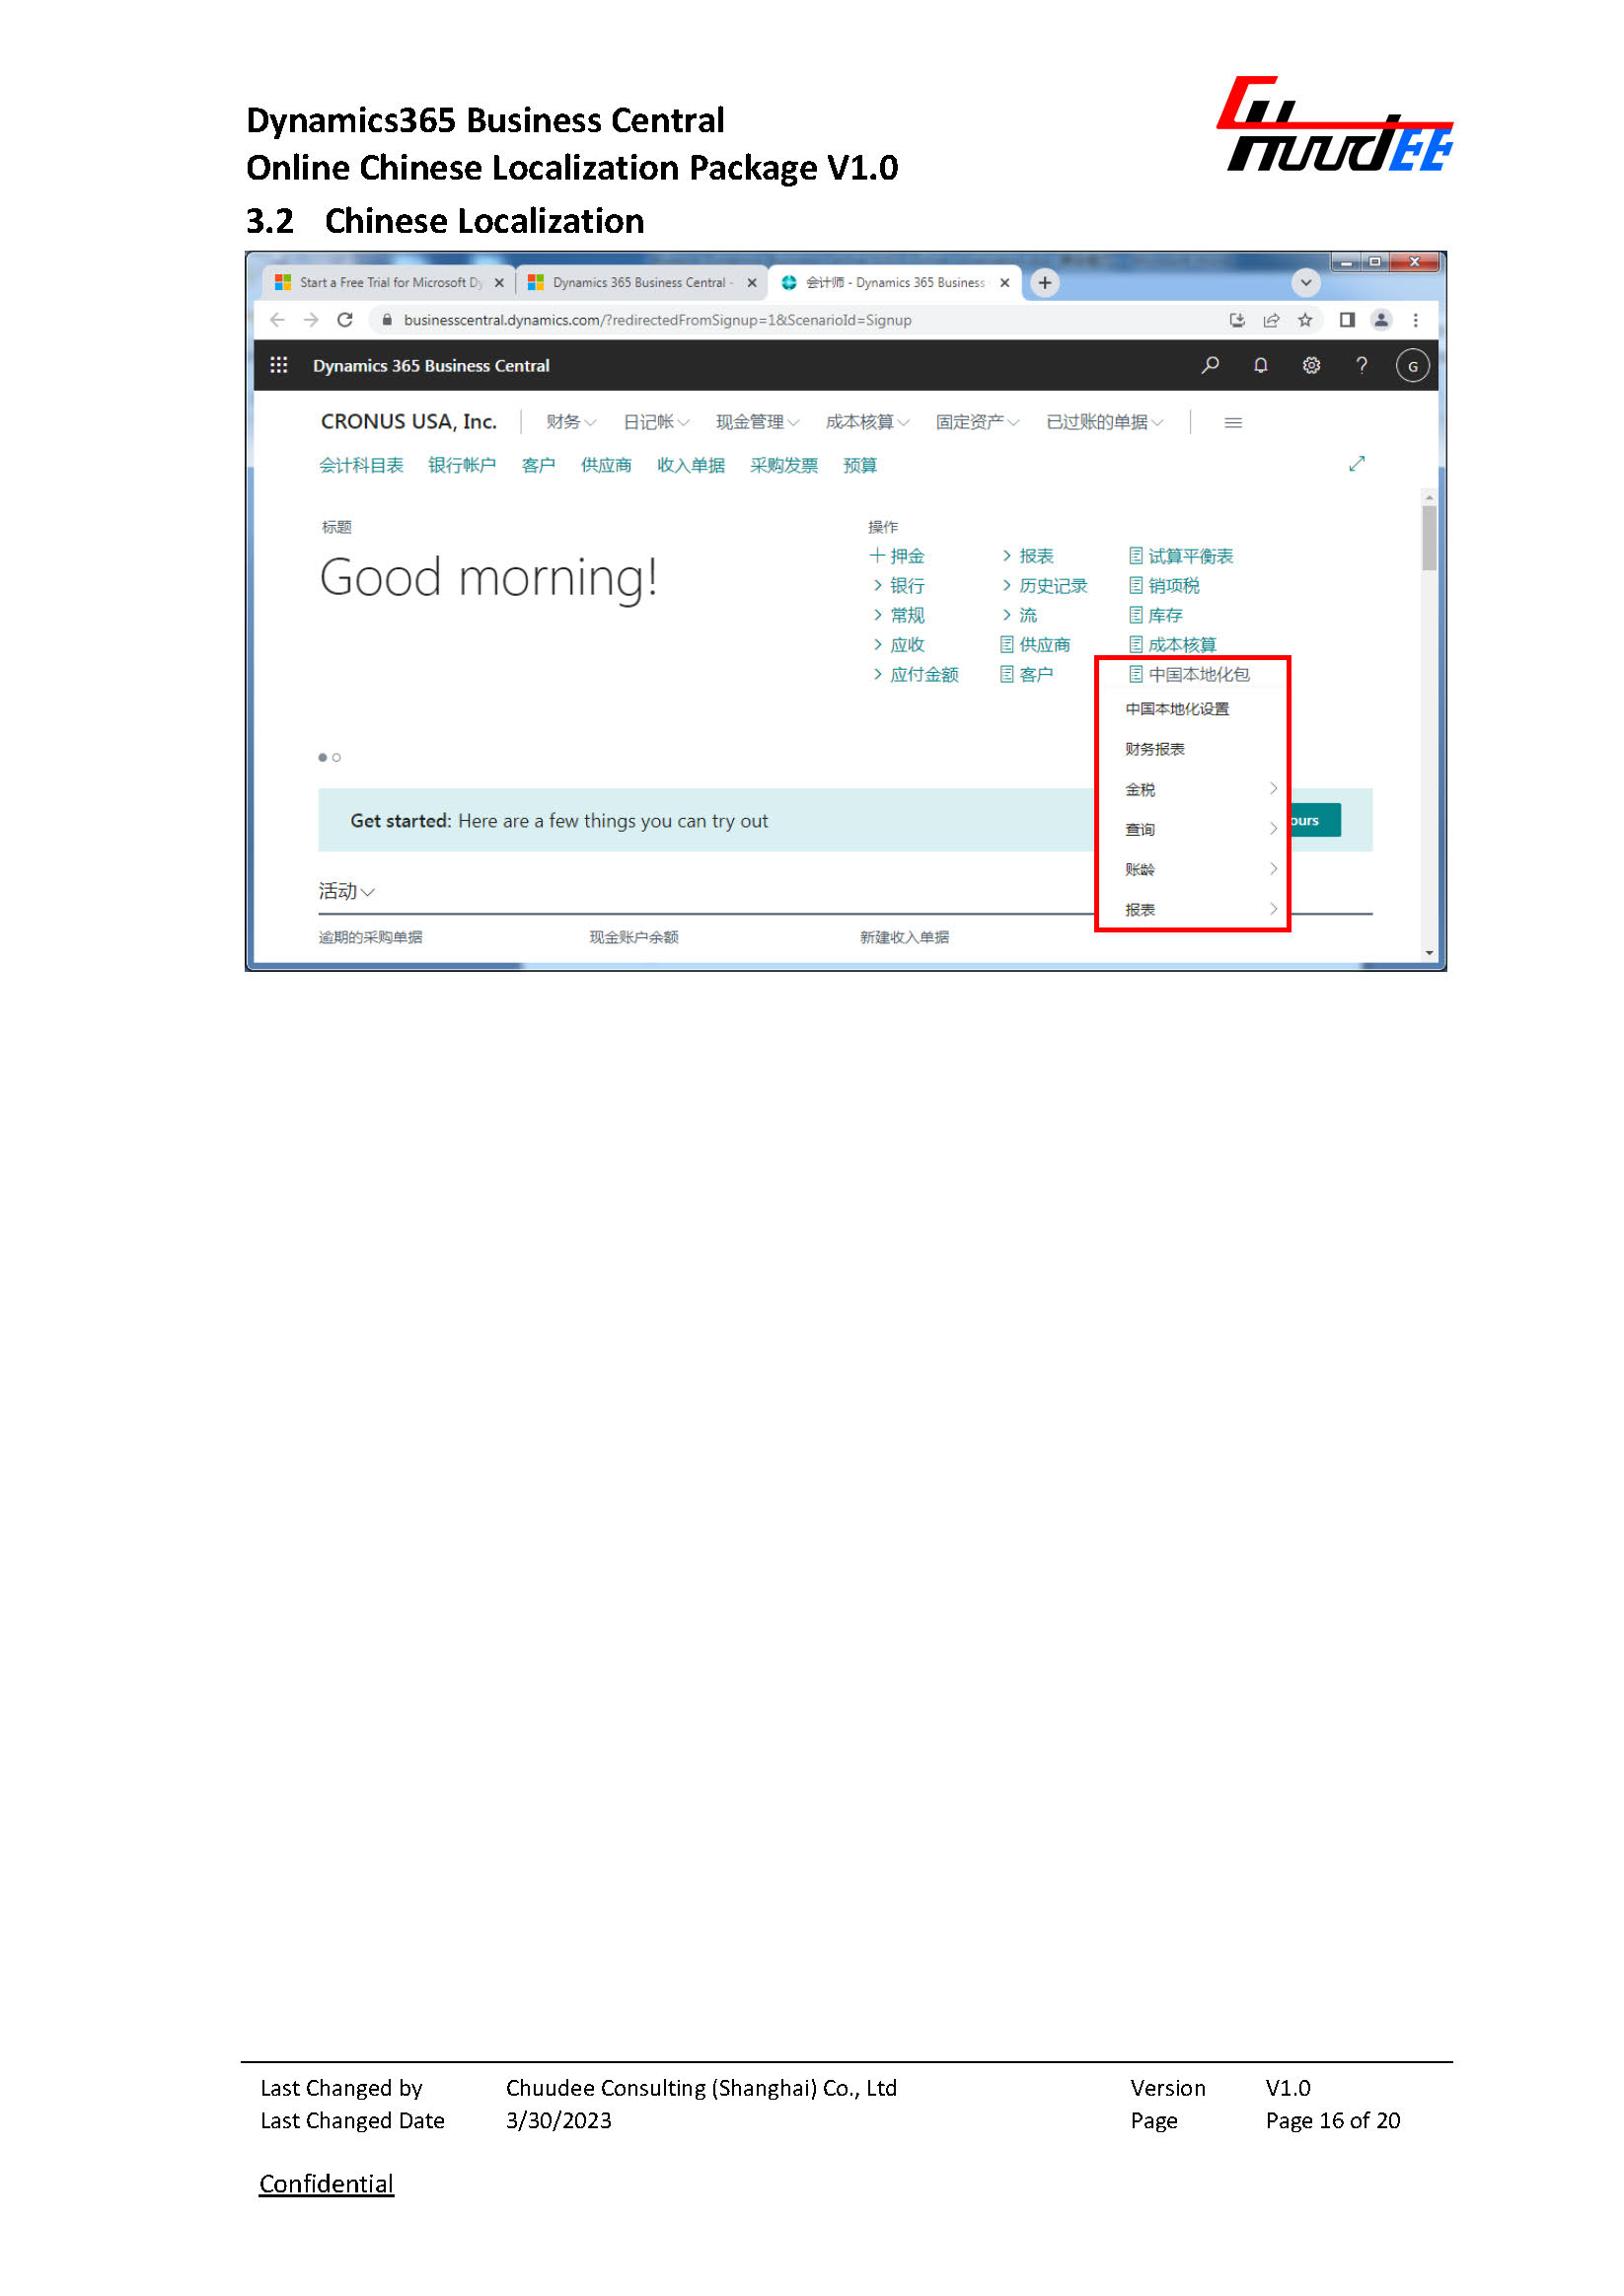Expand the 现金管理 dropdown menu
This screenshot has width=1624, height=2296.
click(x=757, y=422)
